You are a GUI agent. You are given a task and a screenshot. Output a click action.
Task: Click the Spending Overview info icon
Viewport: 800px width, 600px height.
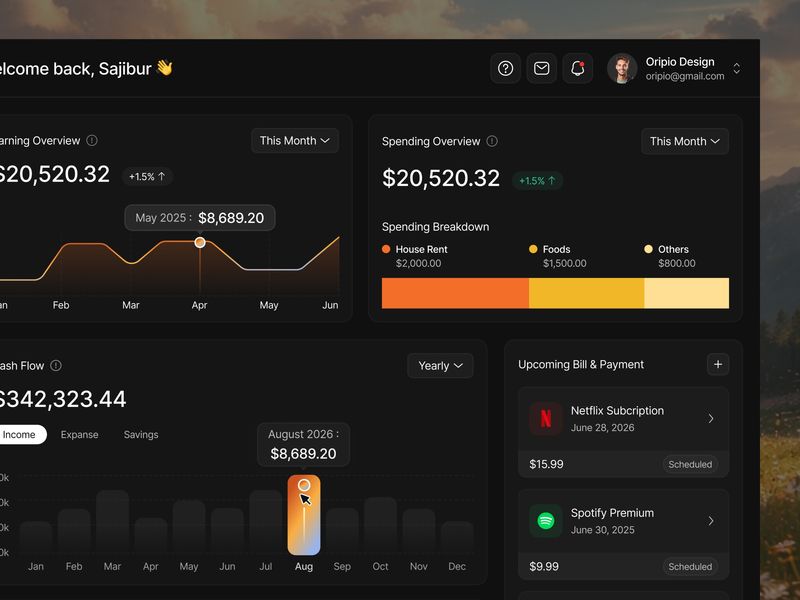click(x=491, y=141)
